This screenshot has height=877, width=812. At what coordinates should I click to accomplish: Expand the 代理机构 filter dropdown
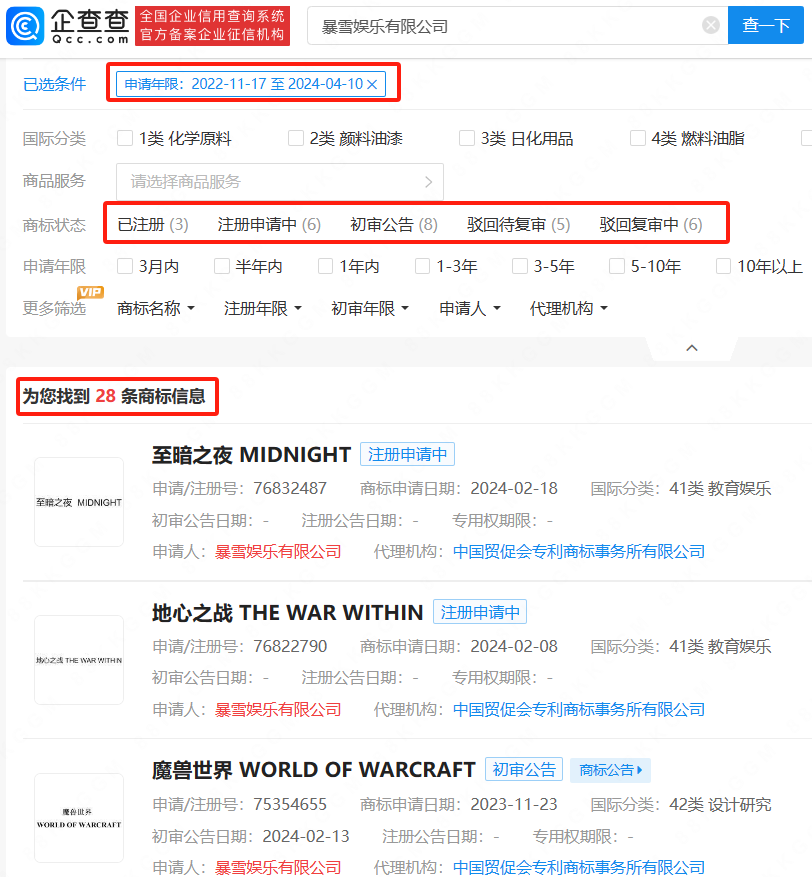pyautogui.click(x=568, y=308)
